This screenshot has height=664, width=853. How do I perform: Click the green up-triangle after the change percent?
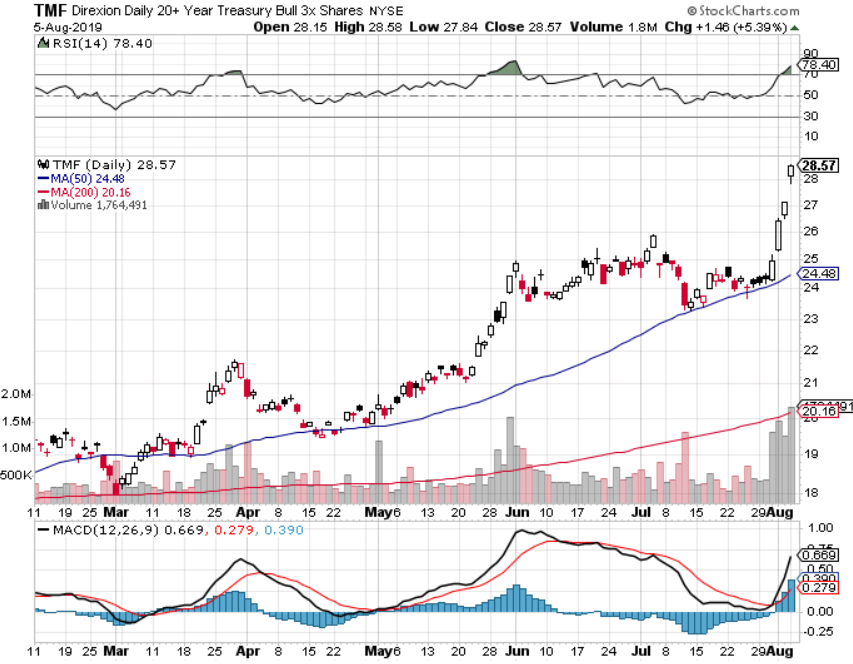point(794,27)
